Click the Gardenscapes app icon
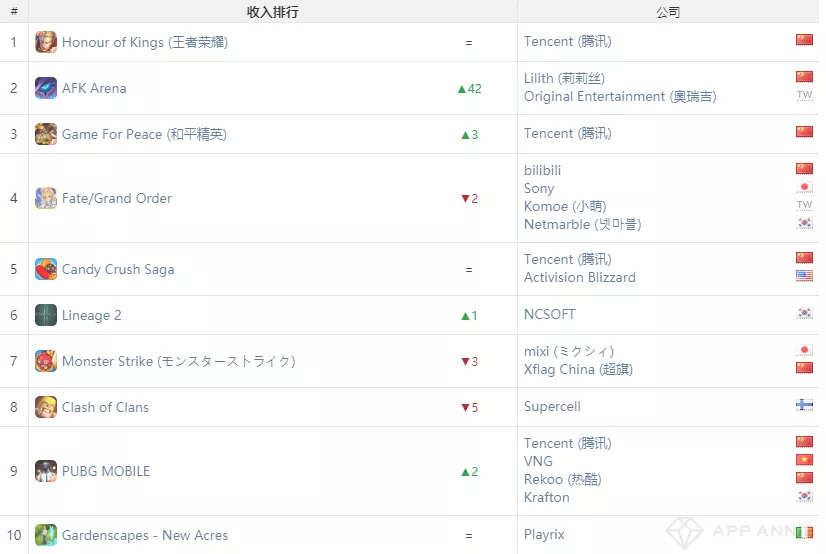Viewport: 826px width, 554px height. (46, 535)
